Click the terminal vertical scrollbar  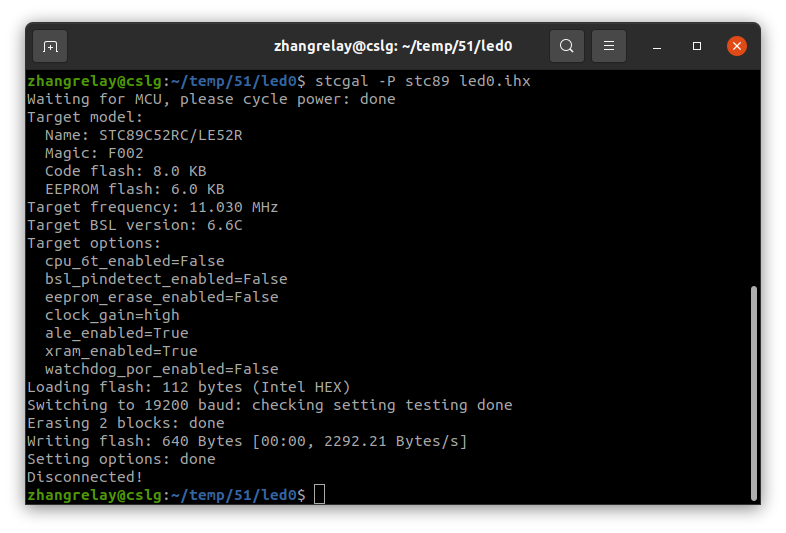[x=753, y=393]
